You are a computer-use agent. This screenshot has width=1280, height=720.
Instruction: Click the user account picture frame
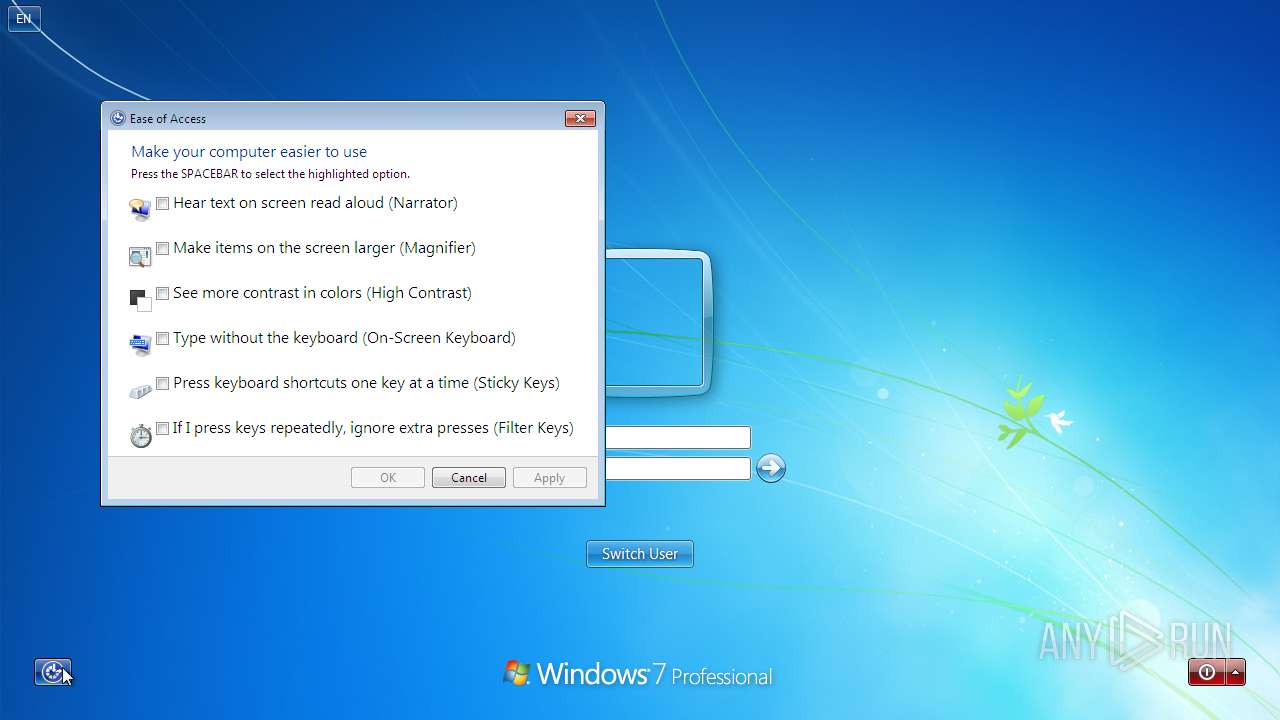coord(659,322)
